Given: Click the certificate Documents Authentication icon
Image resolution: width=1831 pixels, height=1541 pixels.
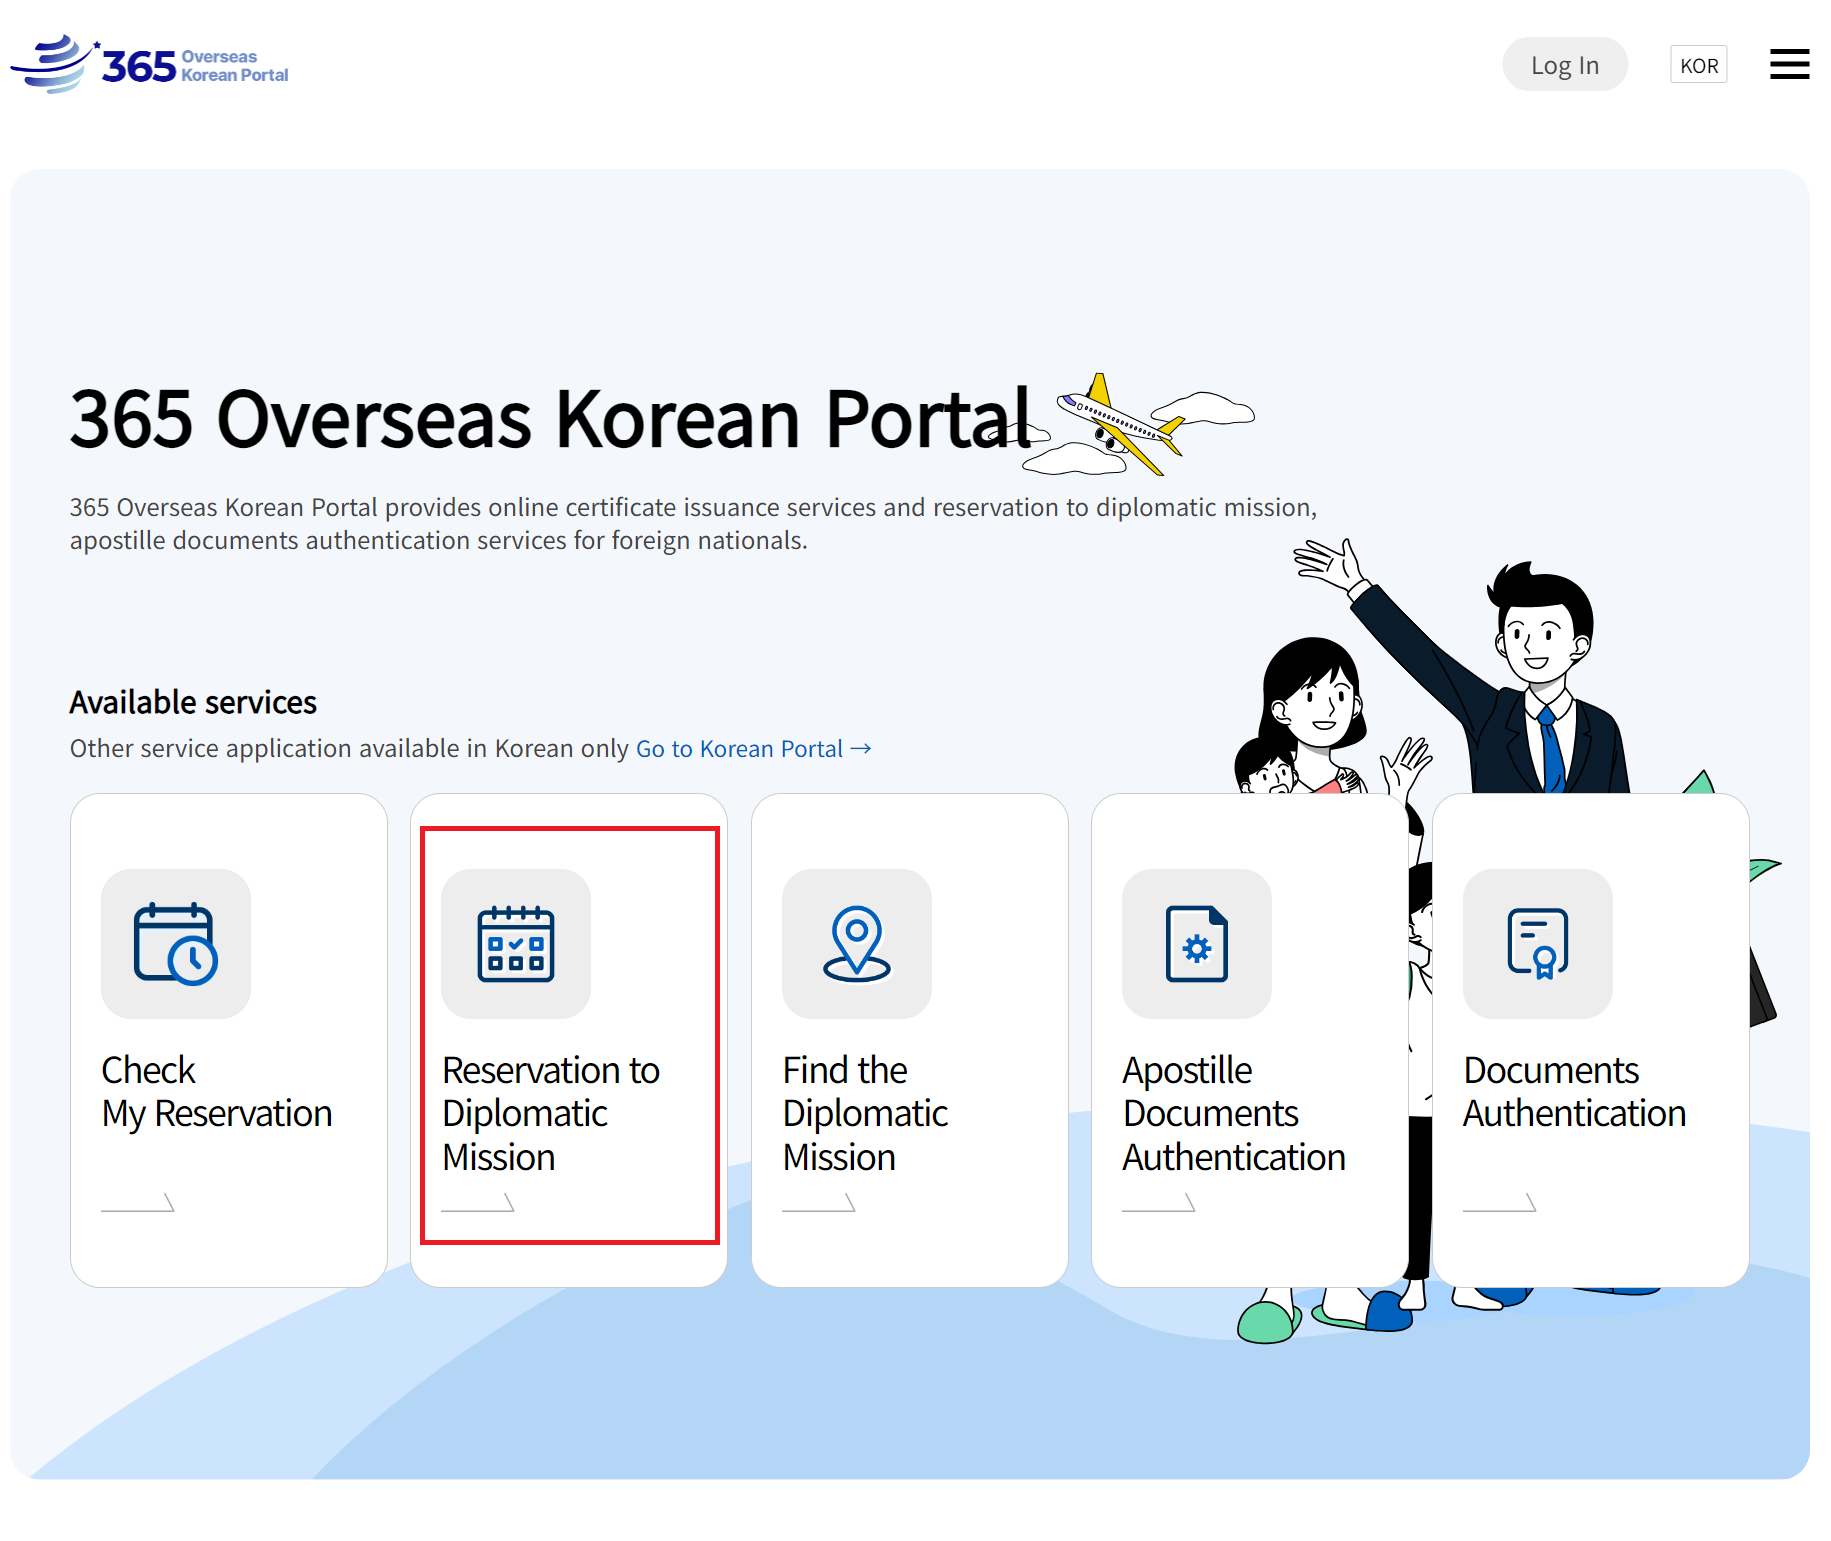Looking at the screenshot, I should pyautogui.click(x=1538, y=944).
